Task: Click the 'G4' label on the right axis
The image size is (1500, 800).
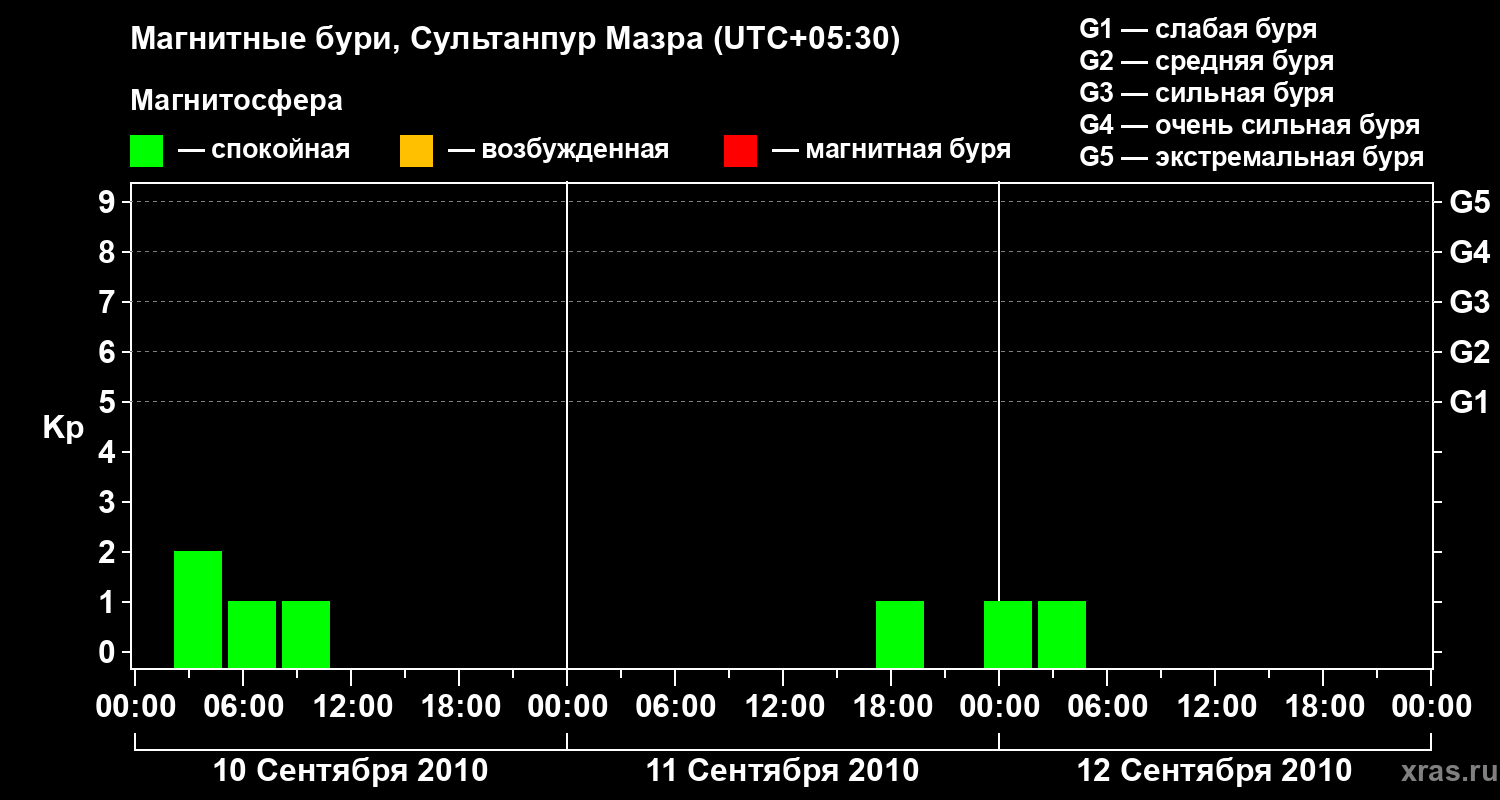Action: point(1470,252)
